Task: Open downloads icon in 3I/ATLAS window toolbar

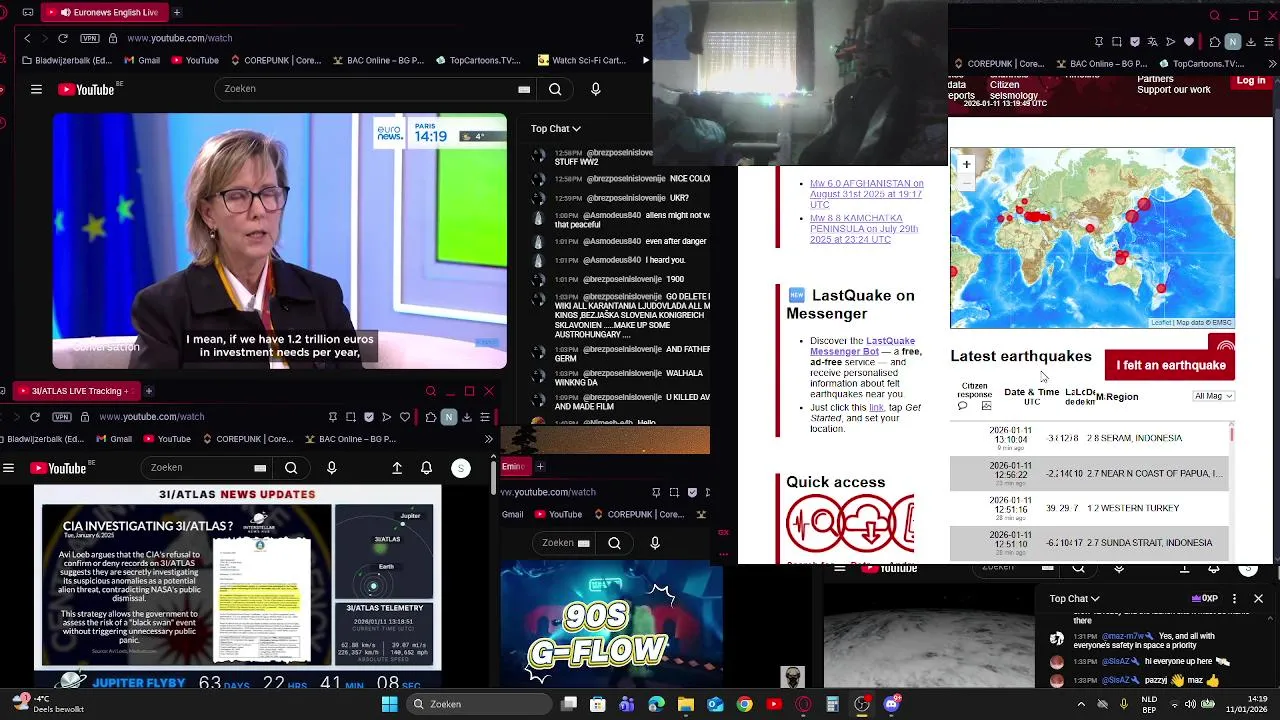Action: pos(467,417)
